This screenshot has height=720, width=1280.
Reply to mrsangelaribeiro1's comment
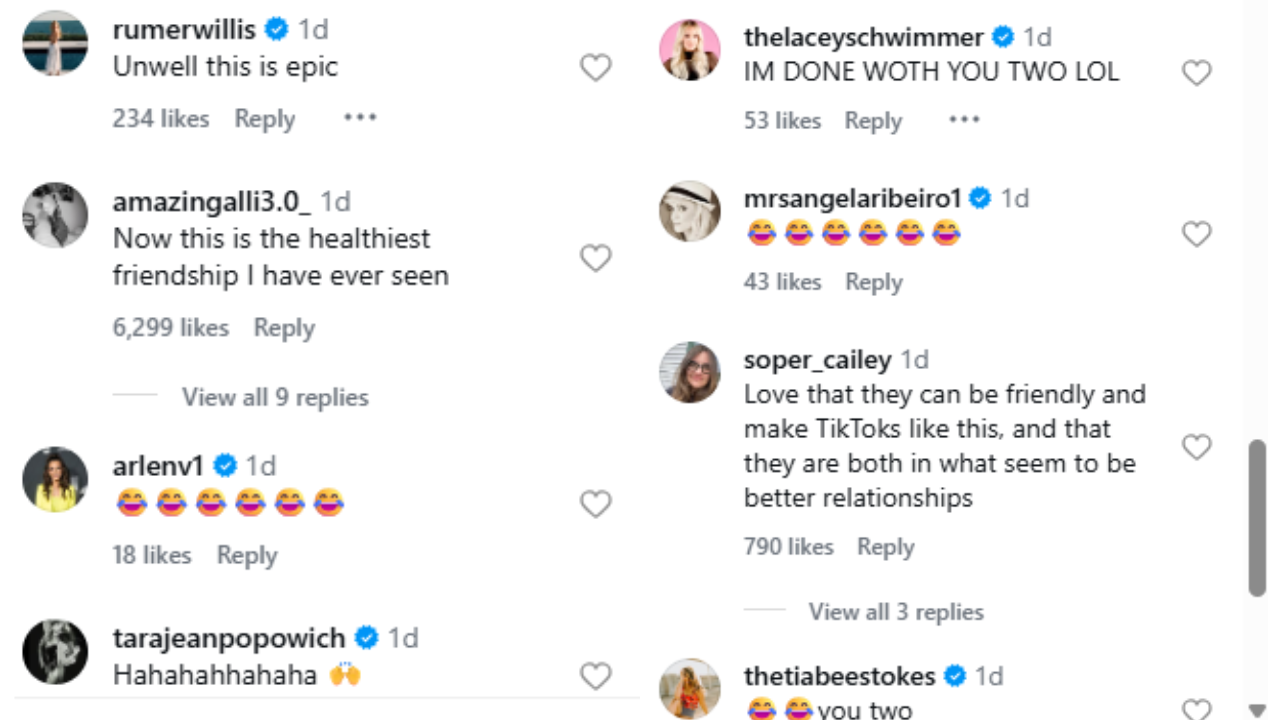tap(873, 282)
